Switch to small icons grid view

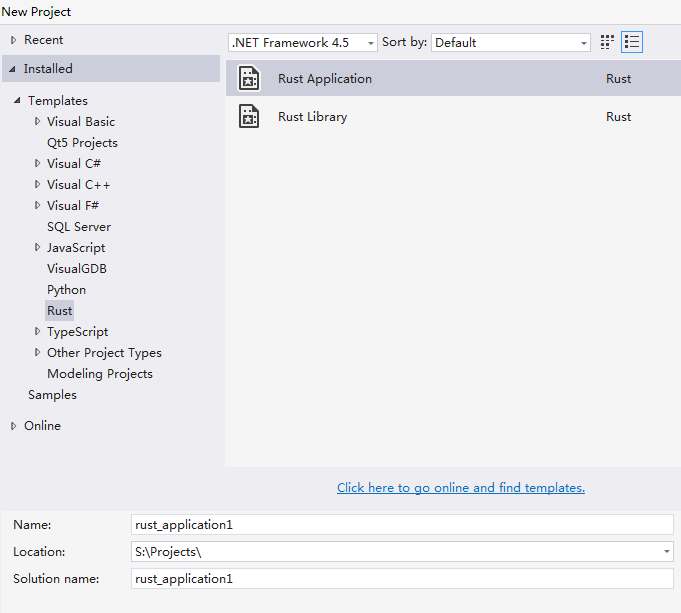tap(607, 42)
